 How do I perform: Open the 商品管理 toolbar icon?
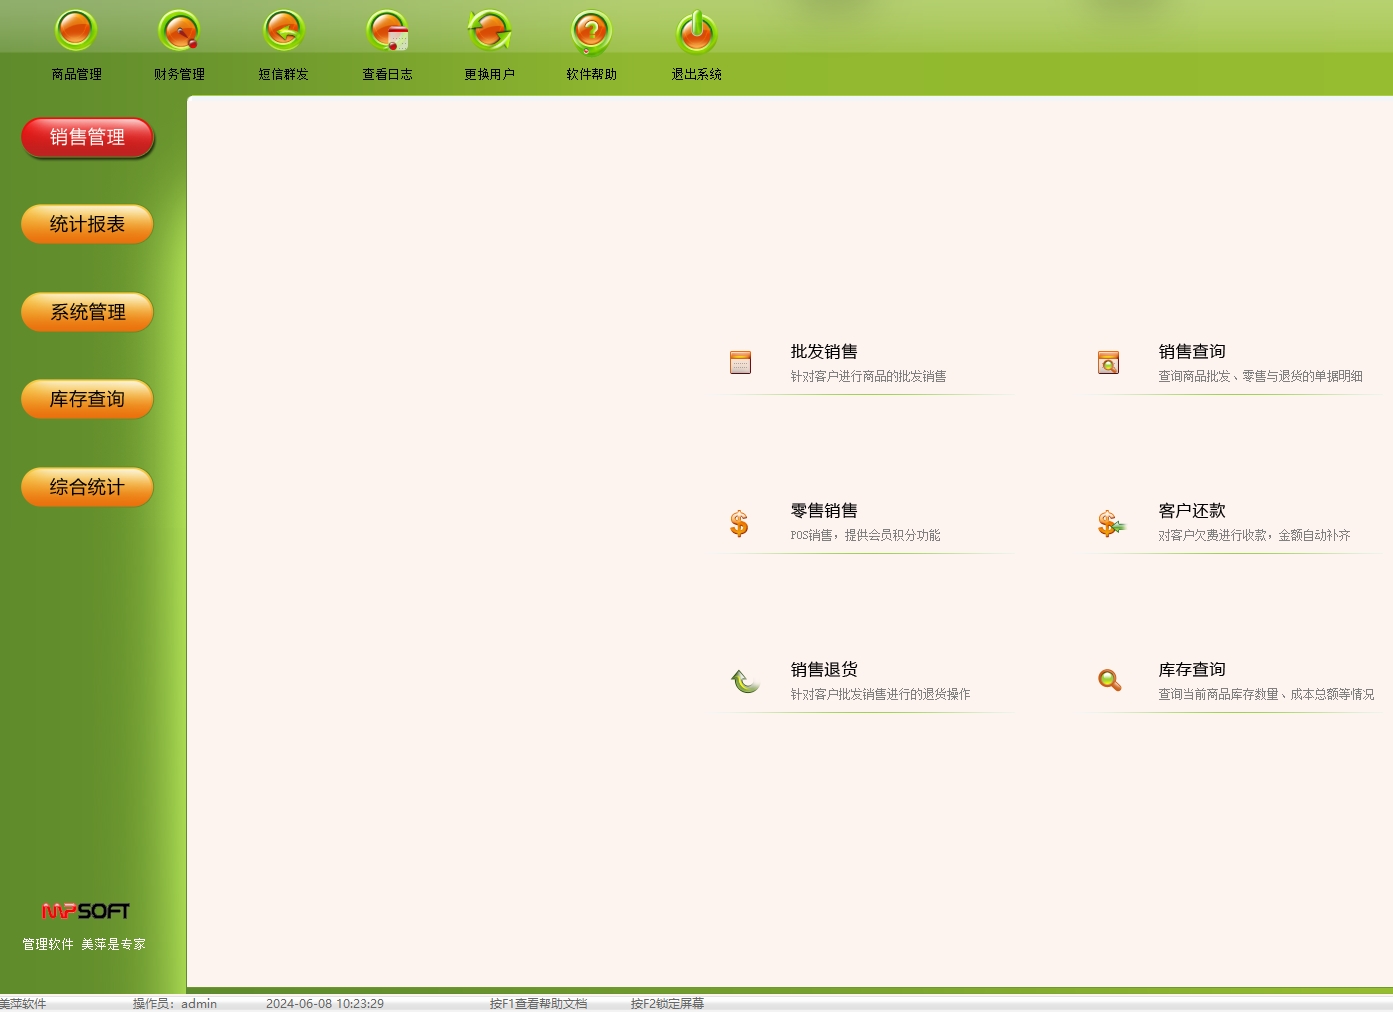coord(76,31)
